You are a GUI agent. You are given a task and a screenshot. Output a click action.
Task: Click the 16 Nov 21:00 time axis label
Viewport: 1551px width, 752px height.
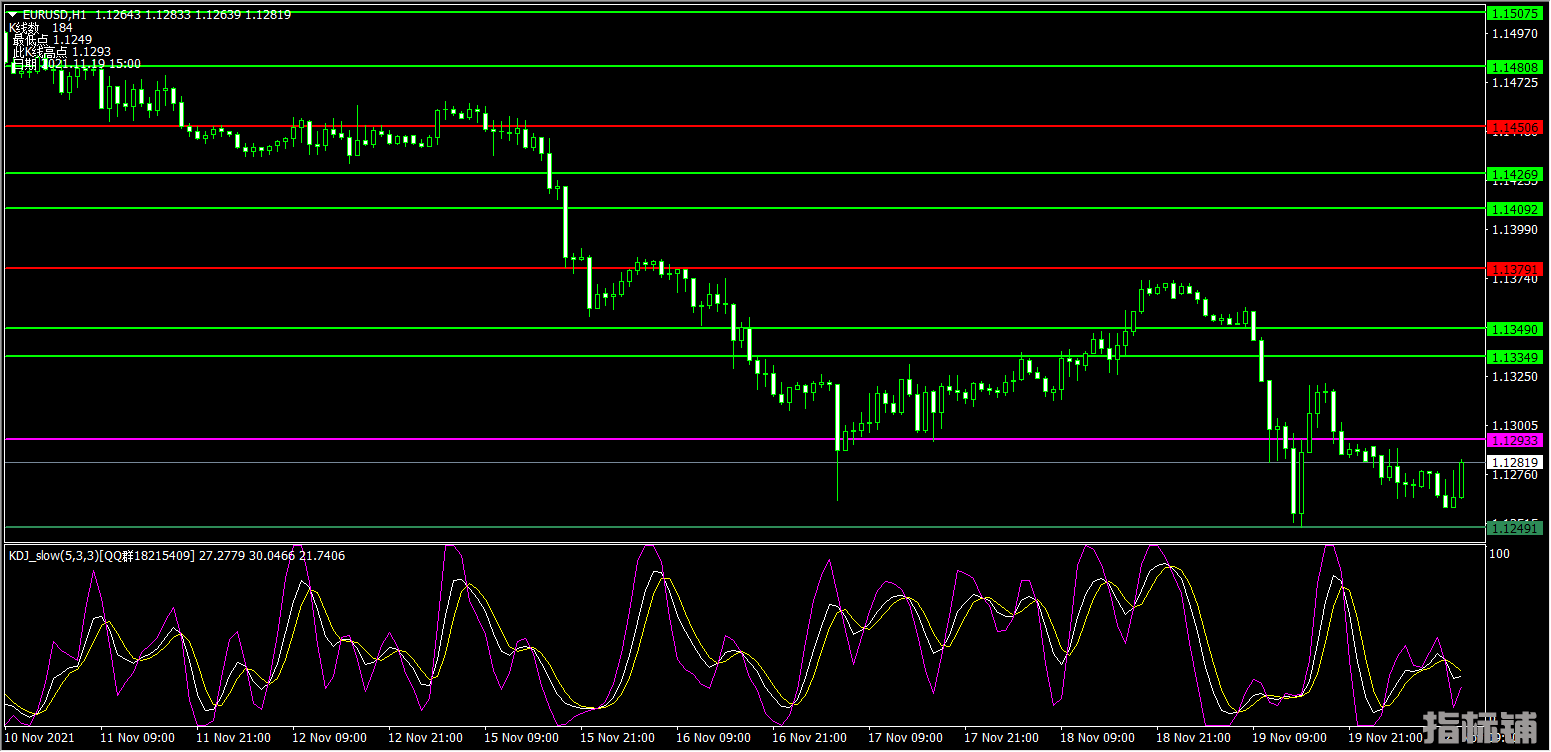click(808, 738)
